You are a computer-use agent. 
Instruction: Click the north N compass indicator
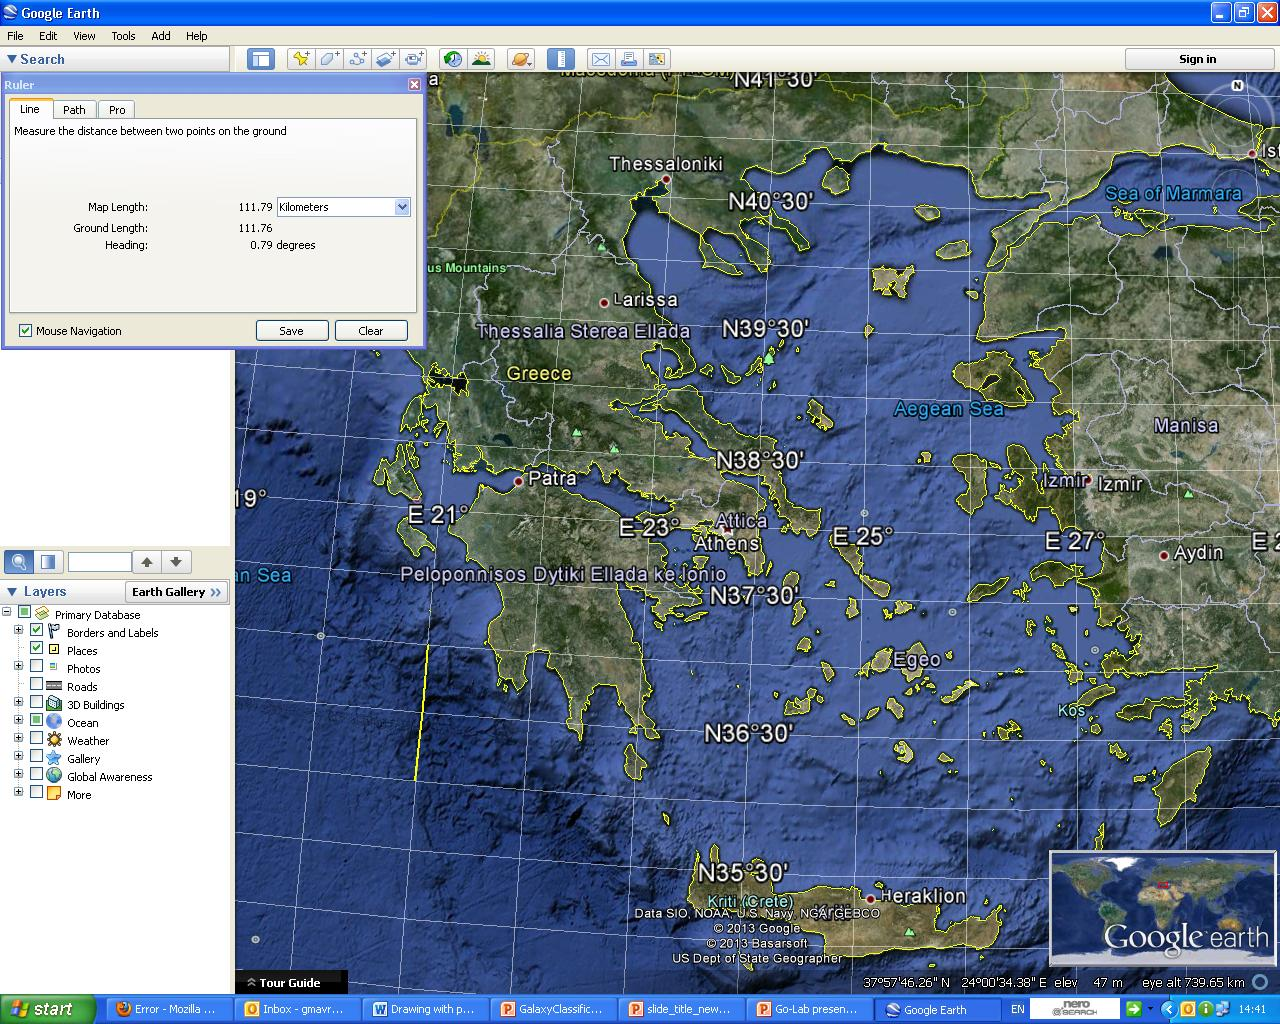pyautogui.click(x=1237, y=86)
